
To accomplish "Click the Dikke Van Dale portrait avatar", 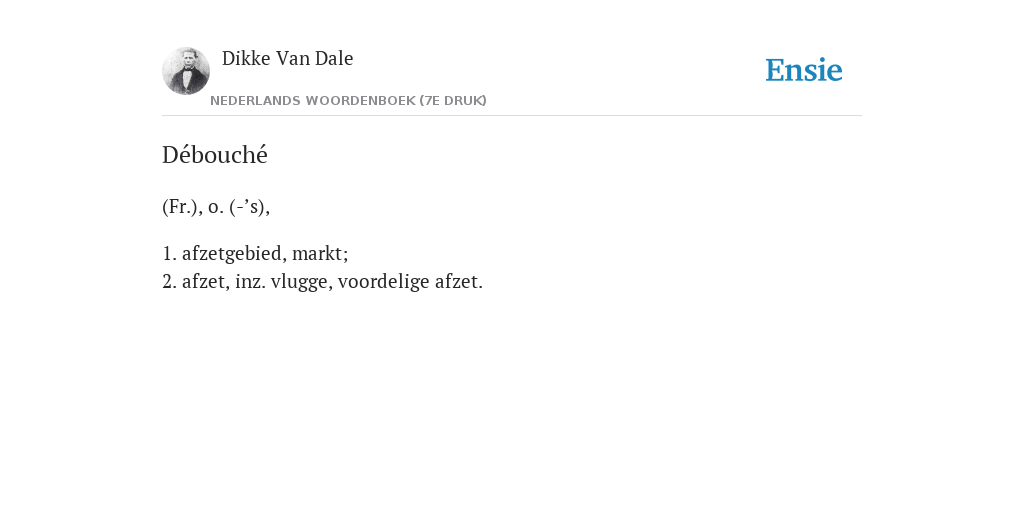I will 186,71.
